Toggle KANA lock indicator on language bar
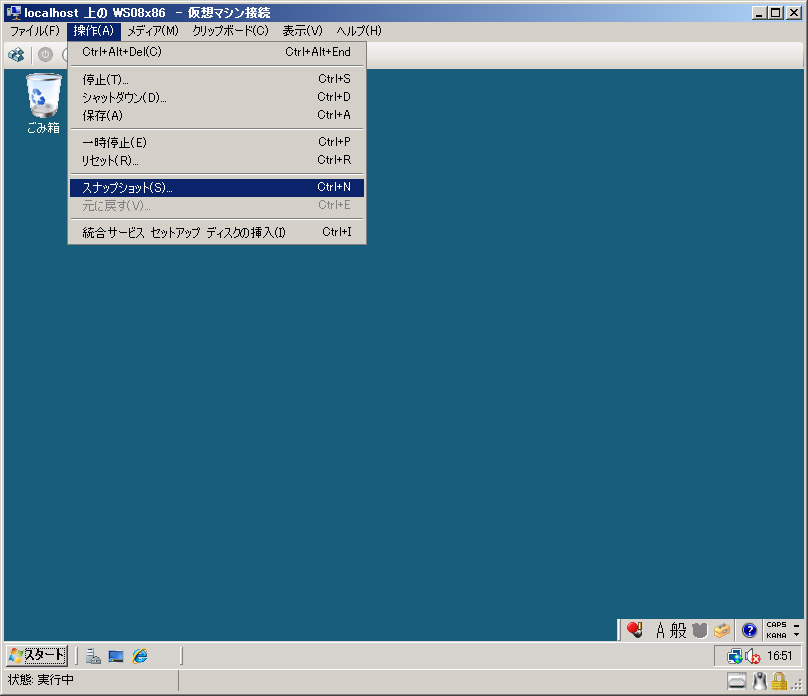The width and height of the screenshot is (808, 696). pos(777,635)
